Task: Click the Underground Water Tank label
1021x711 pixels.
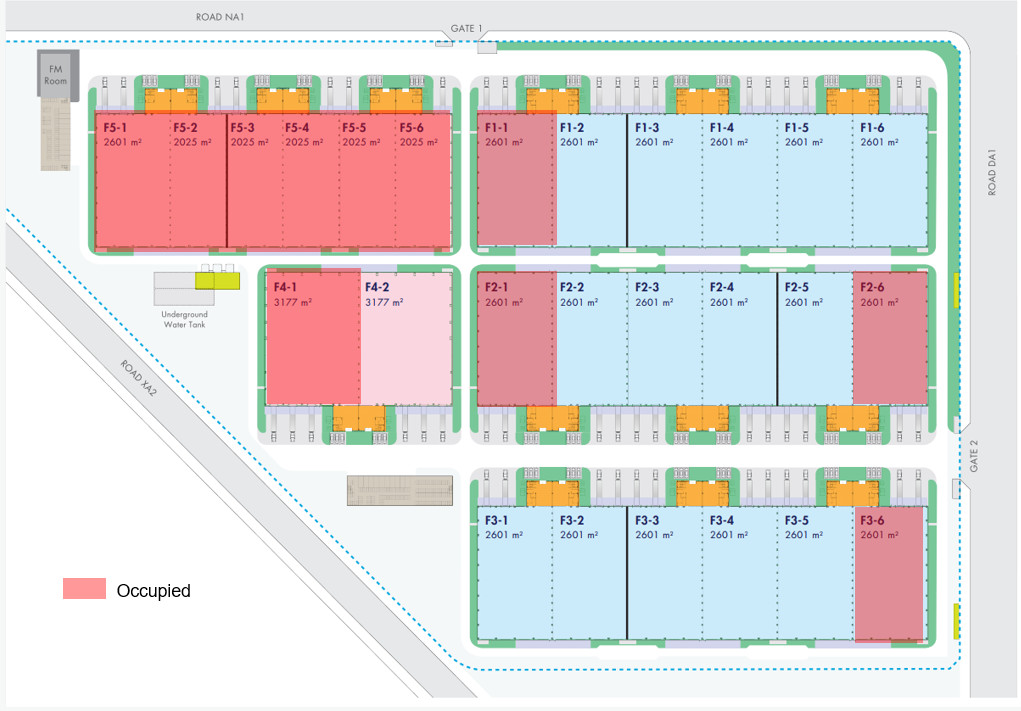Action: click(184, 319)
